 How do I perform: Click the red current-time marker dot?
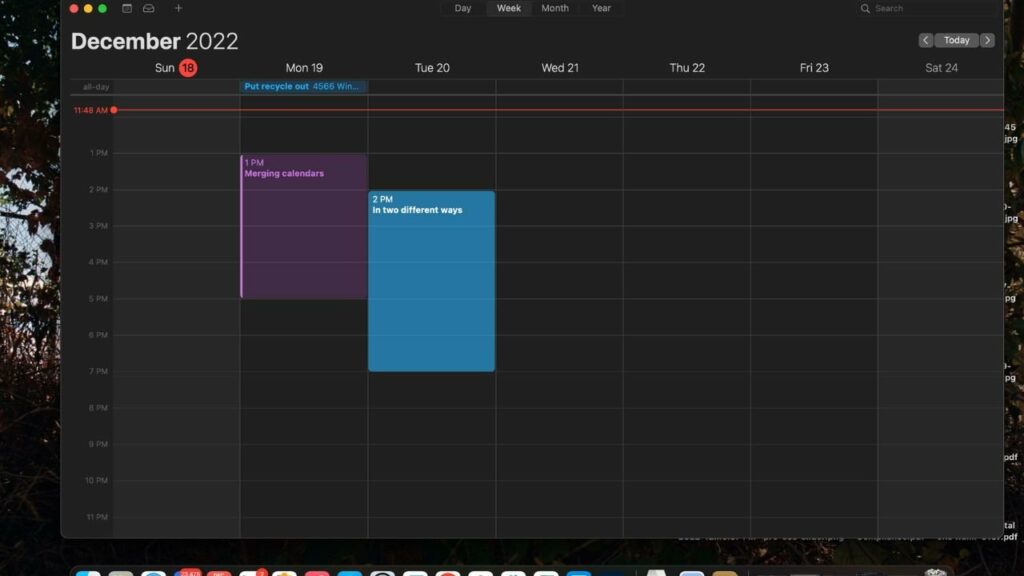114,110
